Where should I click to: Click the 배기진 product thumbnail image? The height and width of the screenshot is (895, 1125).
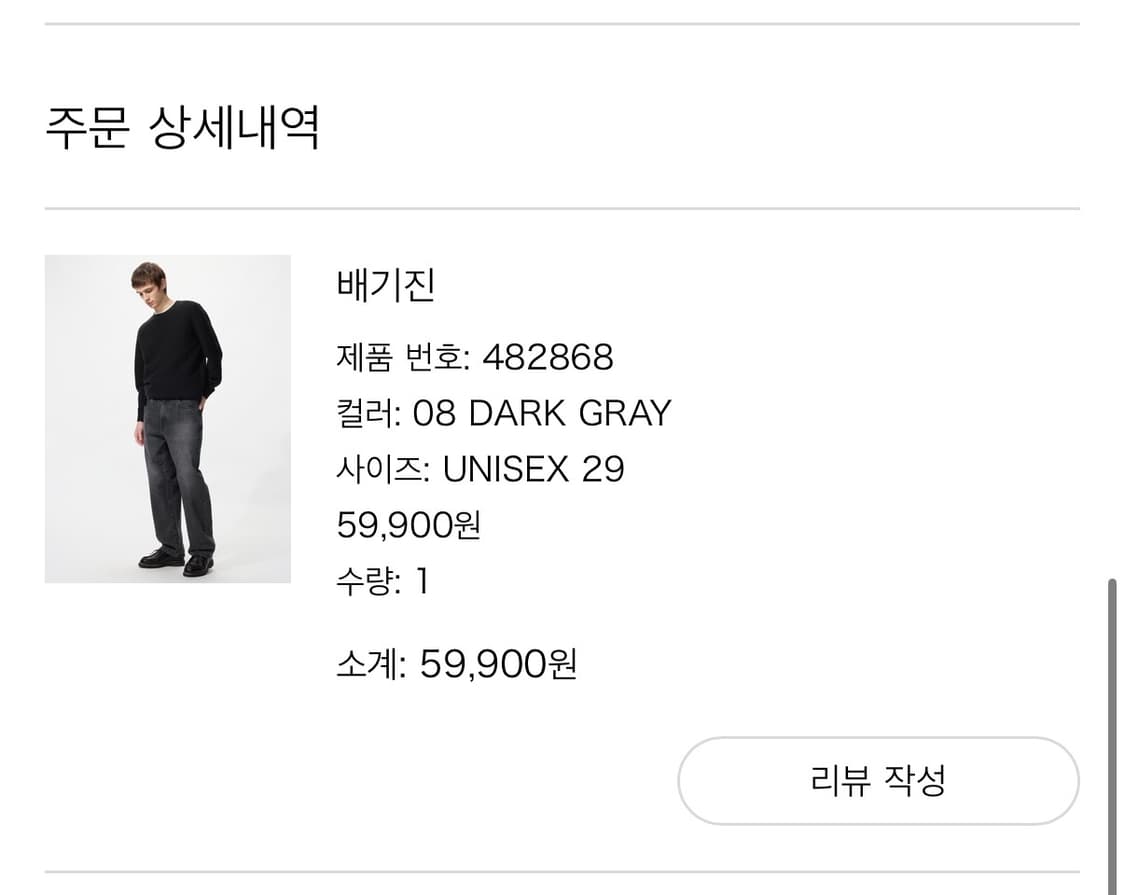click(x=167, y=420)
